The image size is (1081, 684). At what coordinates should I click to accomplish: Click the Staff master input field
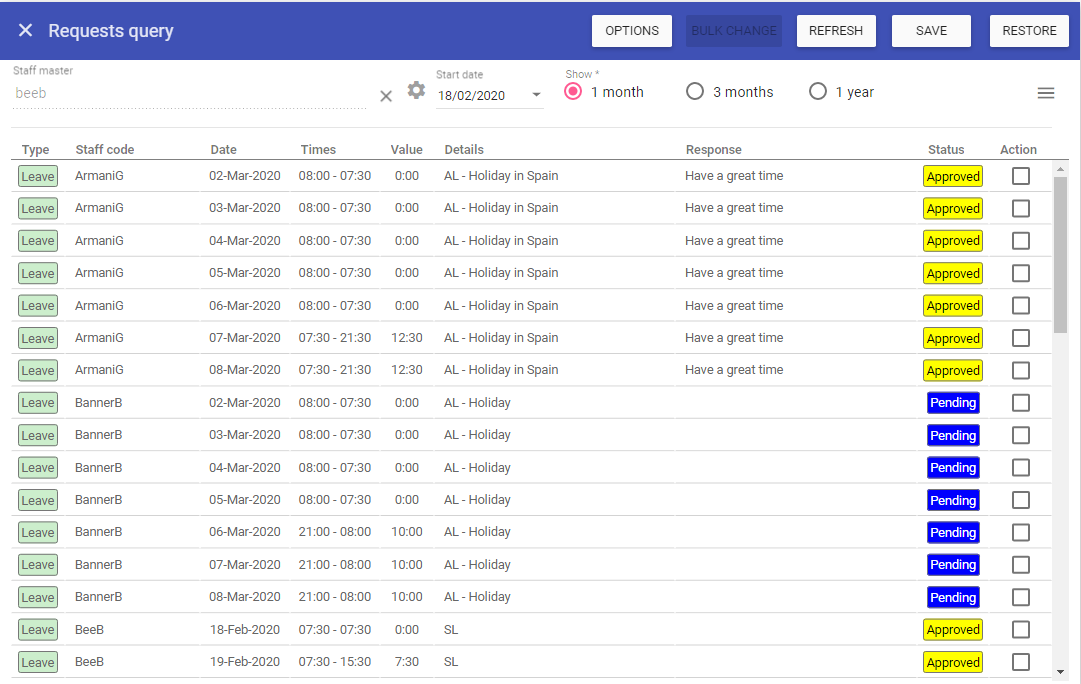coord(190,94)
